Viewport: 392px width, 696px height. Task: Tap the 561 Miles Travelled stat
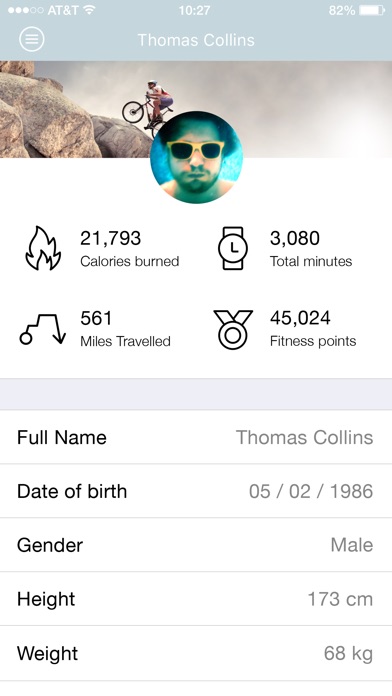(125, 329)
